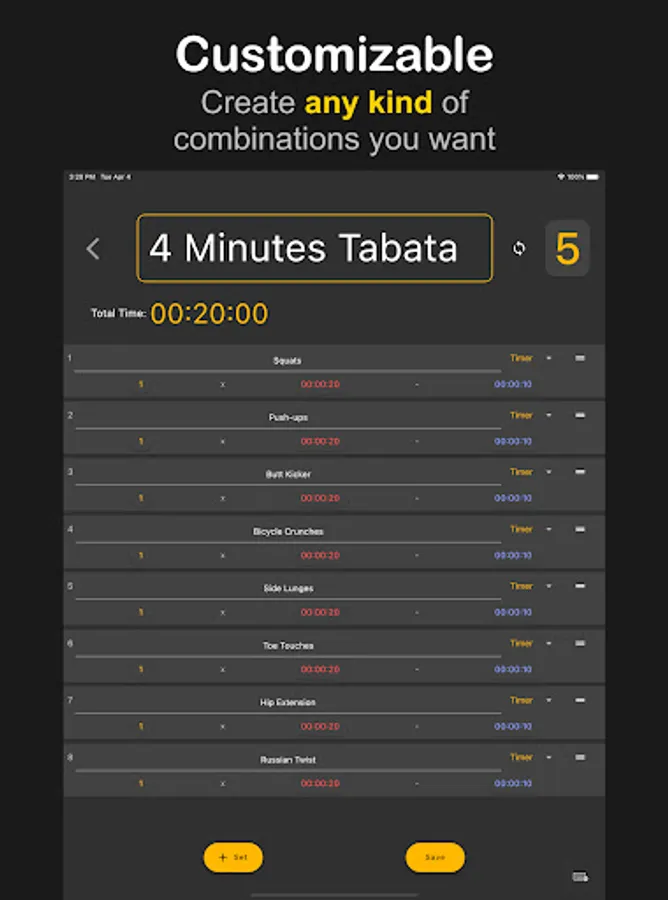Edit the 4 Minutes Tabata title field
Viewport: 668px width, 900px height.
tap(314, 248)
